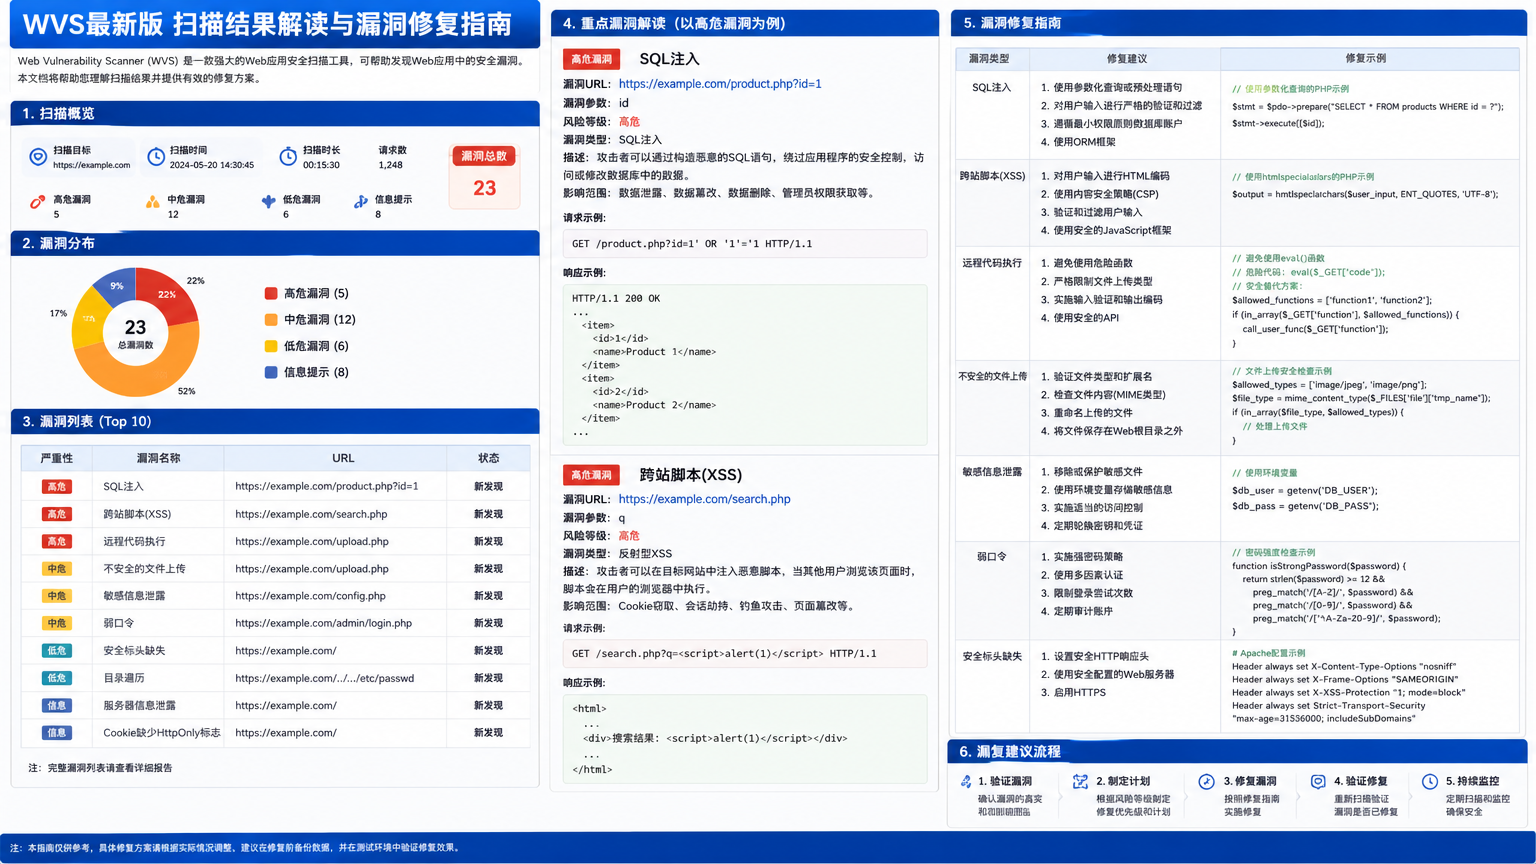Viewport: 1536px width, 864px height.
Task: Click the isStrongPassword function code line
Action: (x=1319, y=566)
